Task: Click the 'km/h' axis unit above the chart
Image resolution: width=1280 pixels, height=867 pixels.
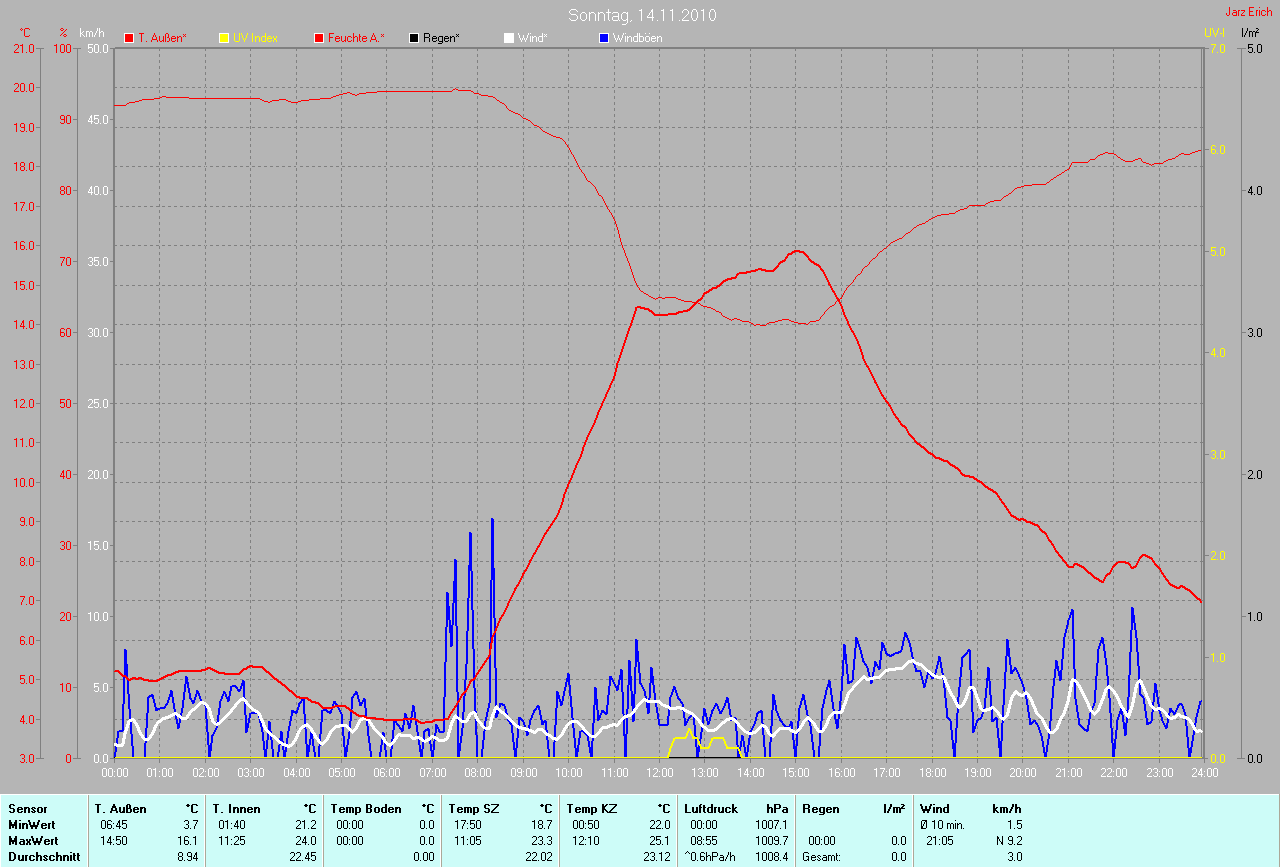Action: point(91,33)
